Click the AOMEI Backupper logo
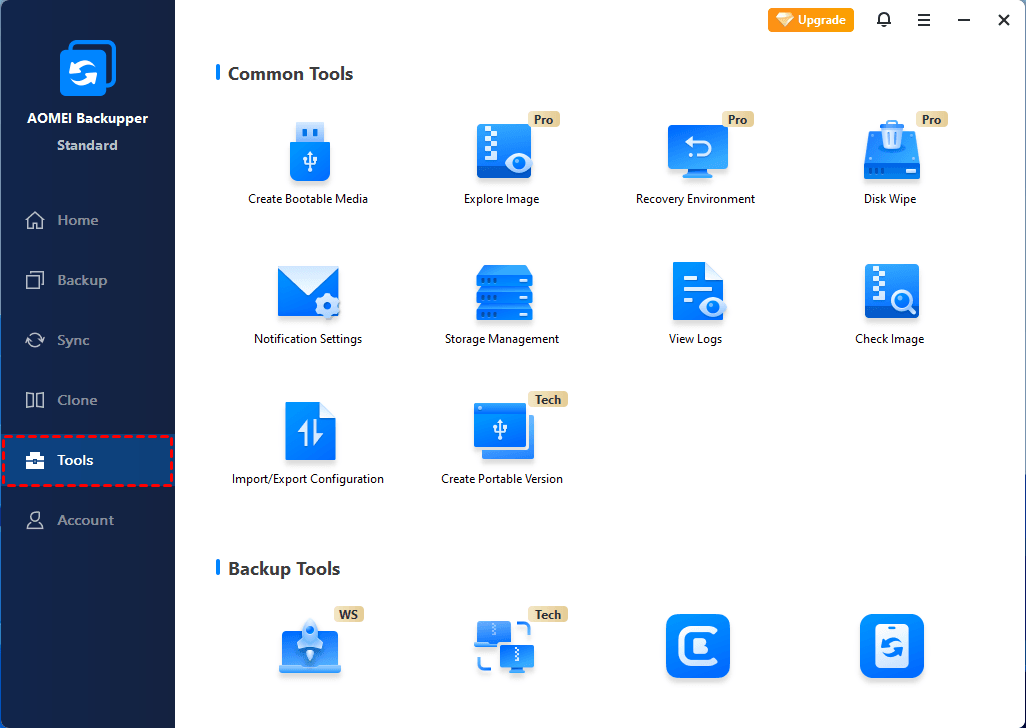 click(88, 68)
